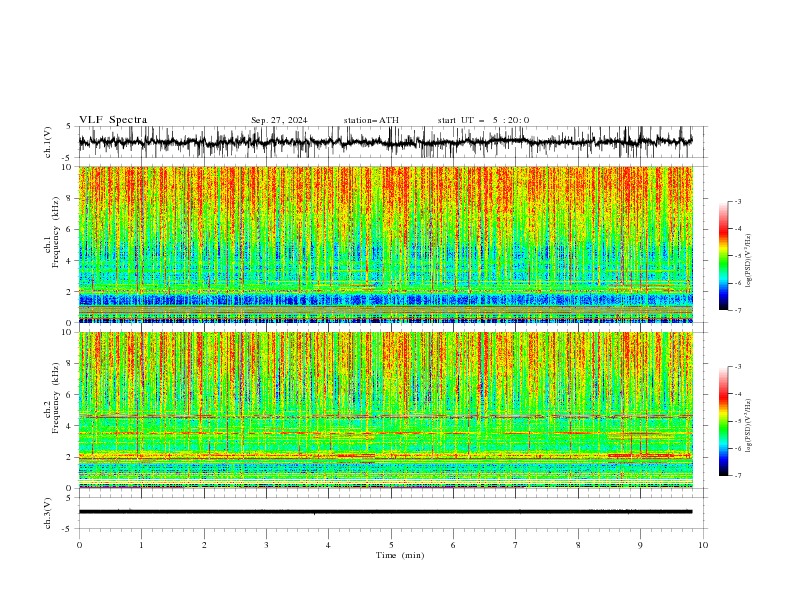
Task: Click the ch.1(V) axis '-5' tick
Action: [68, 158]
